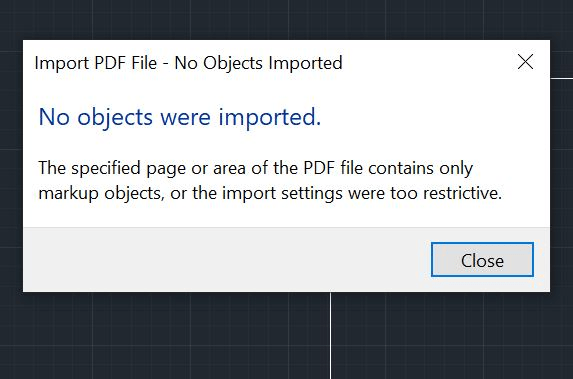573x379 pixels.
Task: Click the drawing canvas left of the dialog
Action: pyautogui.click(x=11, y=164)
